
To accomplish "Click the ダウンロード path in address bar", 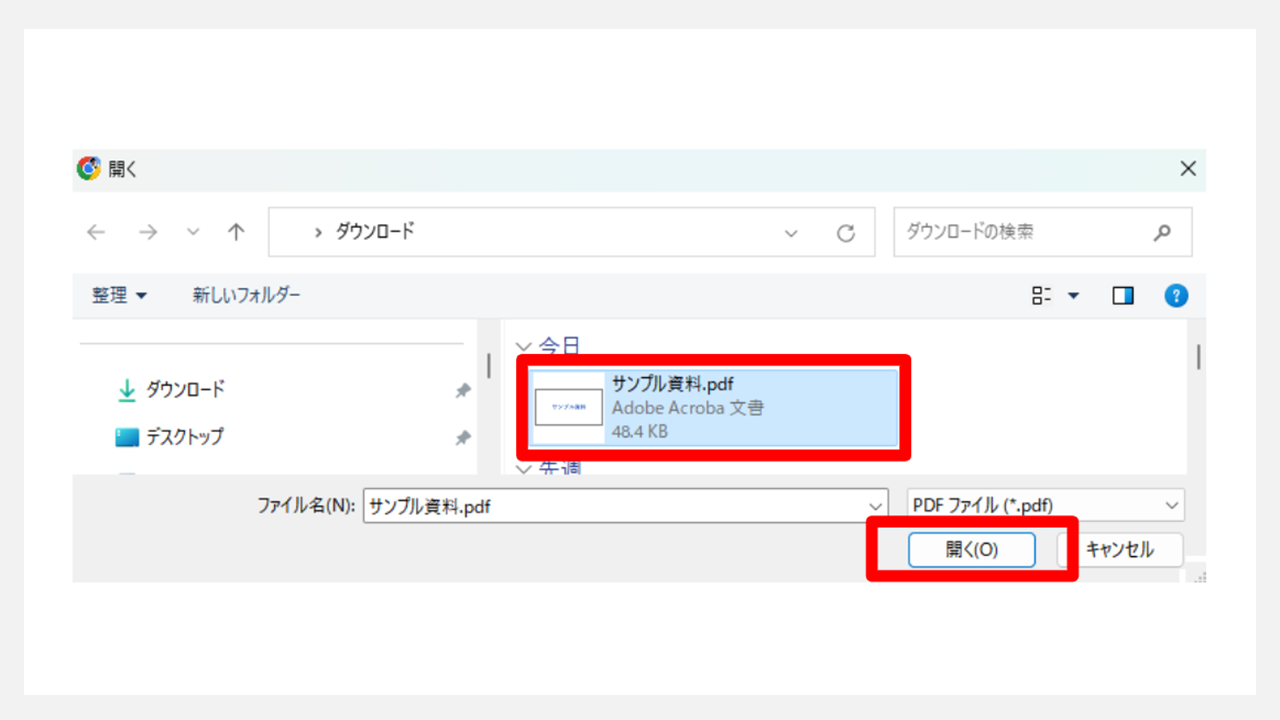I will [374, 232].
